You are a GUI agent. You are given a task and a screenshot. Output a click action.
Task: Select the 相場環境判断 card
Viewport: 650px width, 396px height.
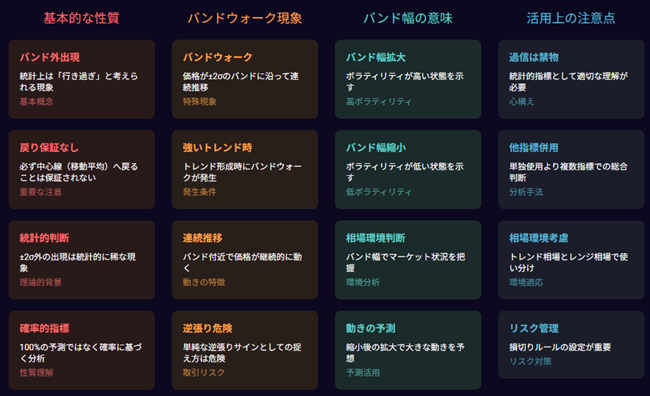[408, 260]
